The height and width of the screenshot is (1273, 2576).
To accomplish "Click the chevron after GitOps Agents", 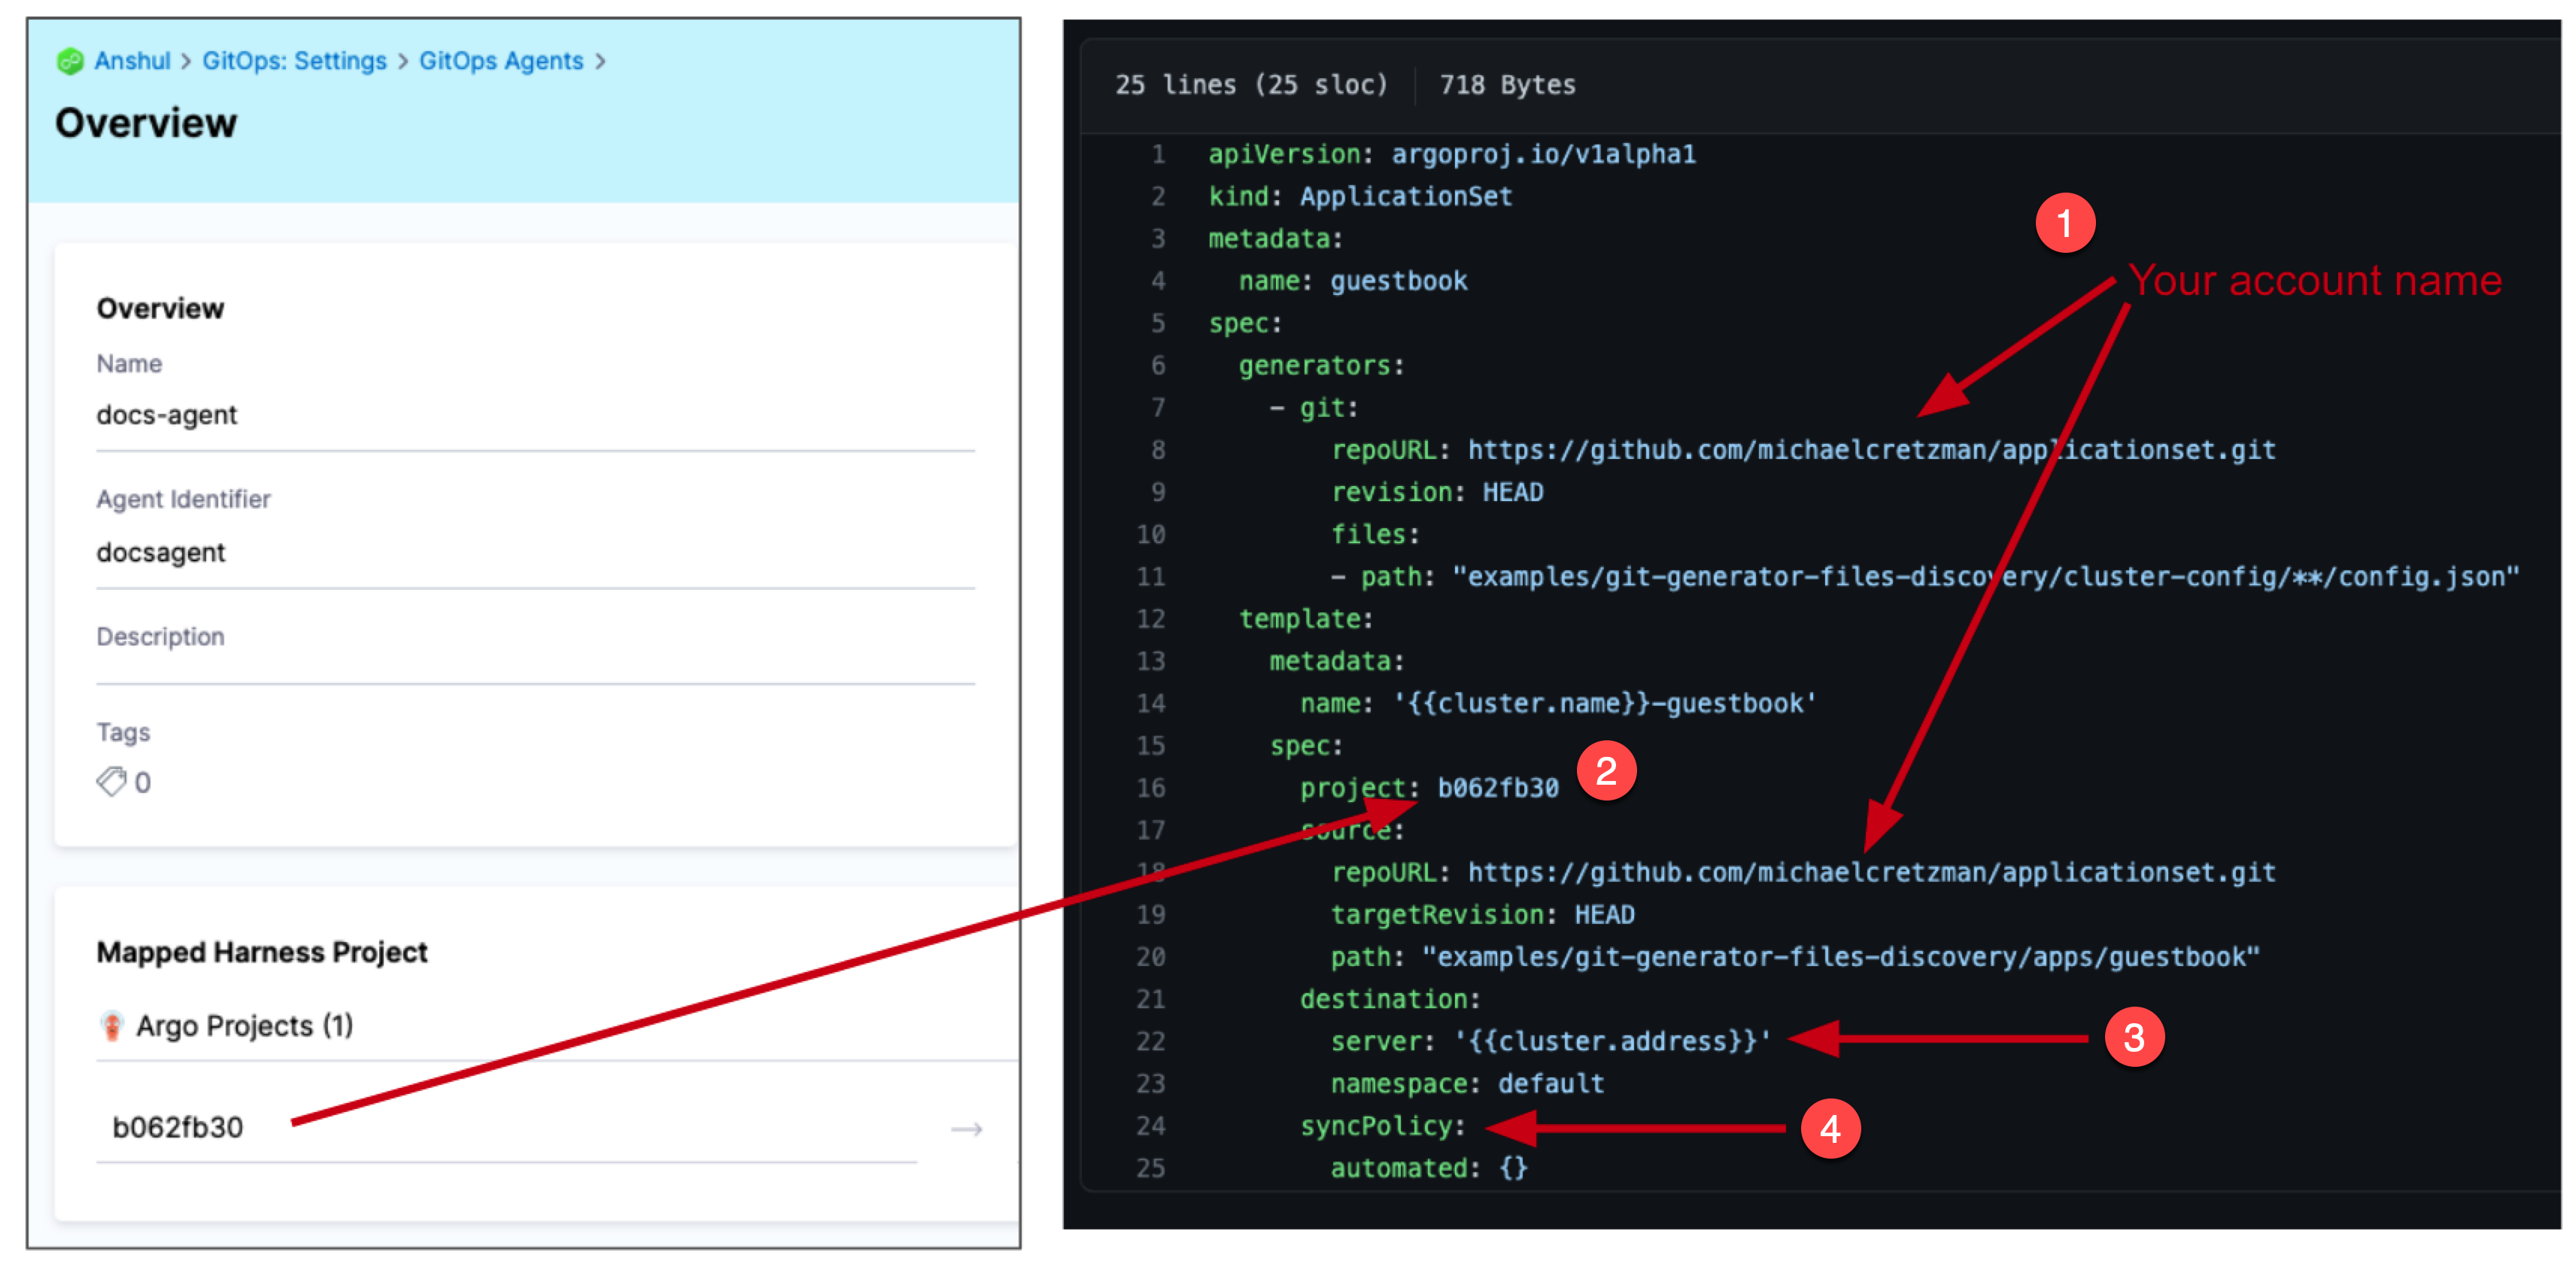I will (x=600, y=61).
